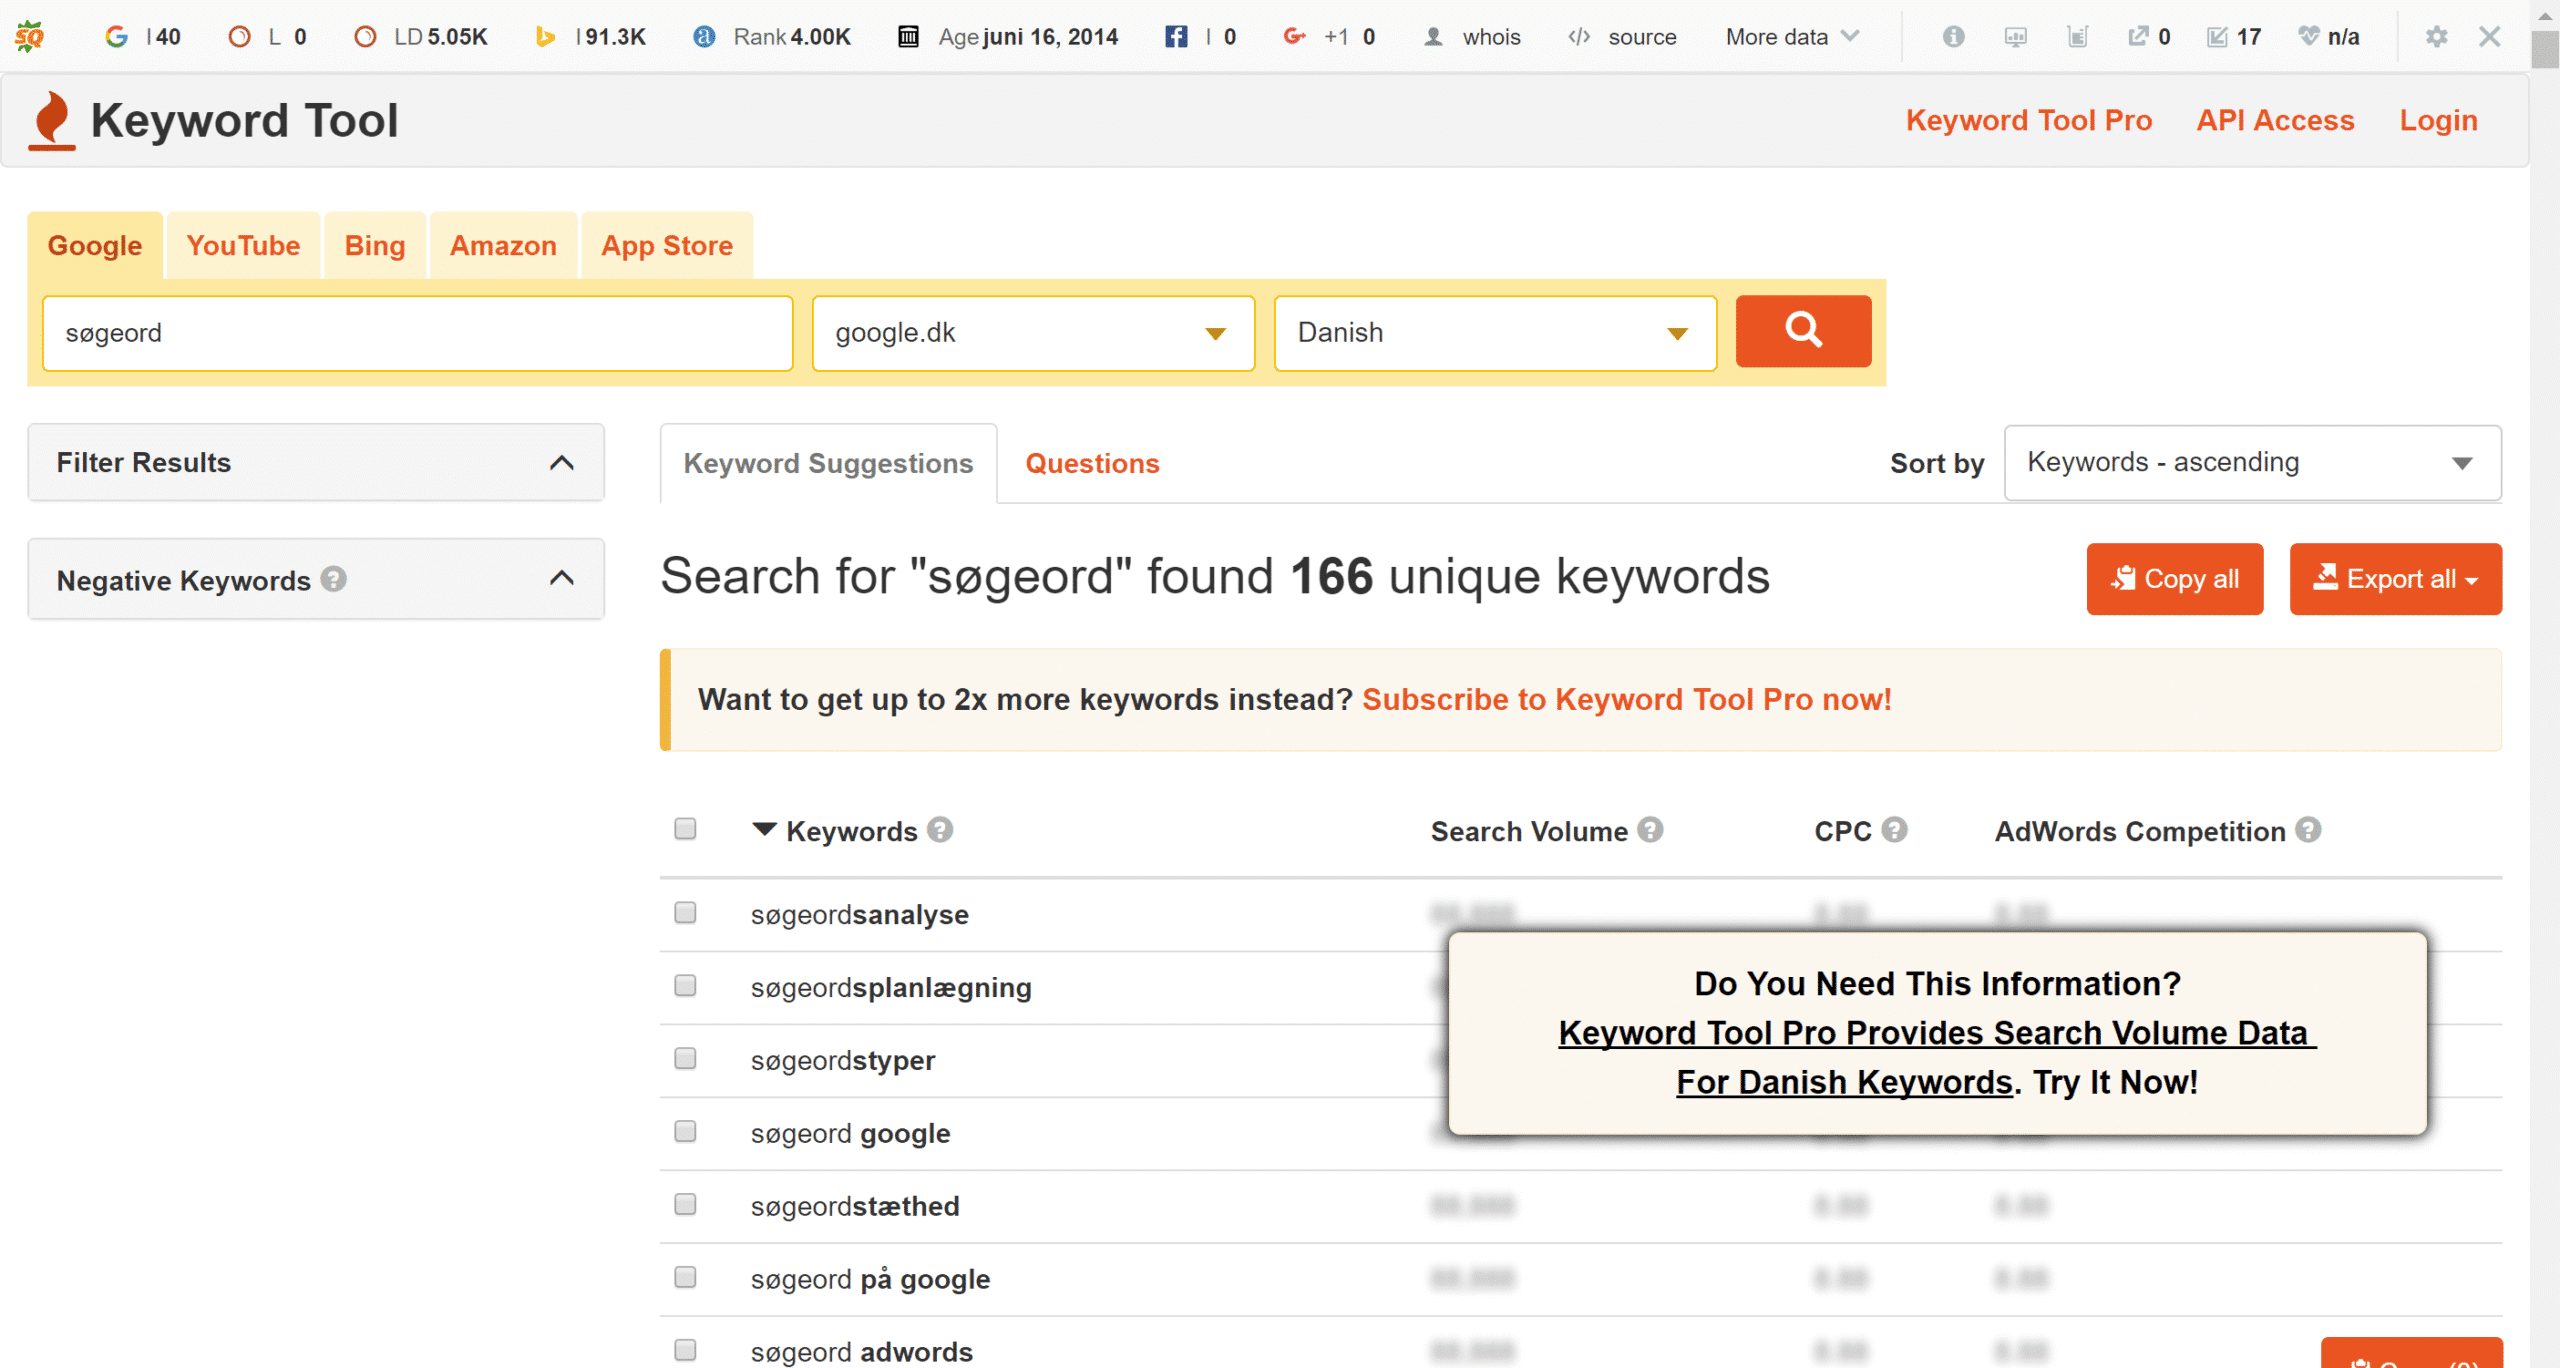Switch to the YouTube tab

pos(243,246)
